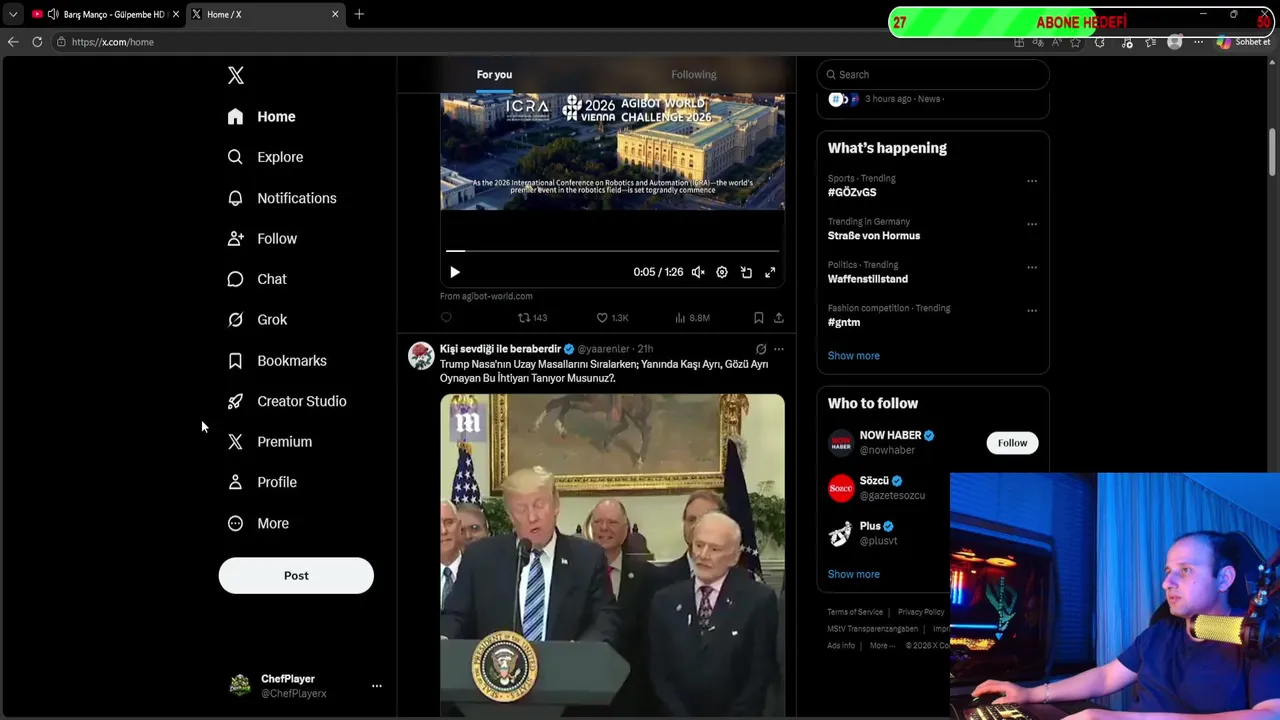Open more options on yaarenler post
The height and width of the screenshot is (720, 1280).
[x=779, y=349]
